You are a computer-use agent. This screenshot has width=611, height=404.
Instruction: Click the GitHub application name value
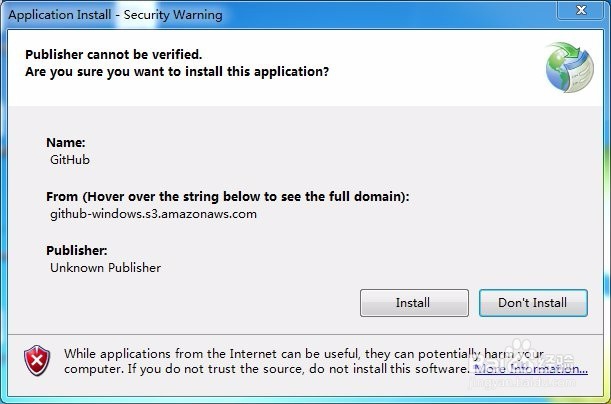click(70, 159)
